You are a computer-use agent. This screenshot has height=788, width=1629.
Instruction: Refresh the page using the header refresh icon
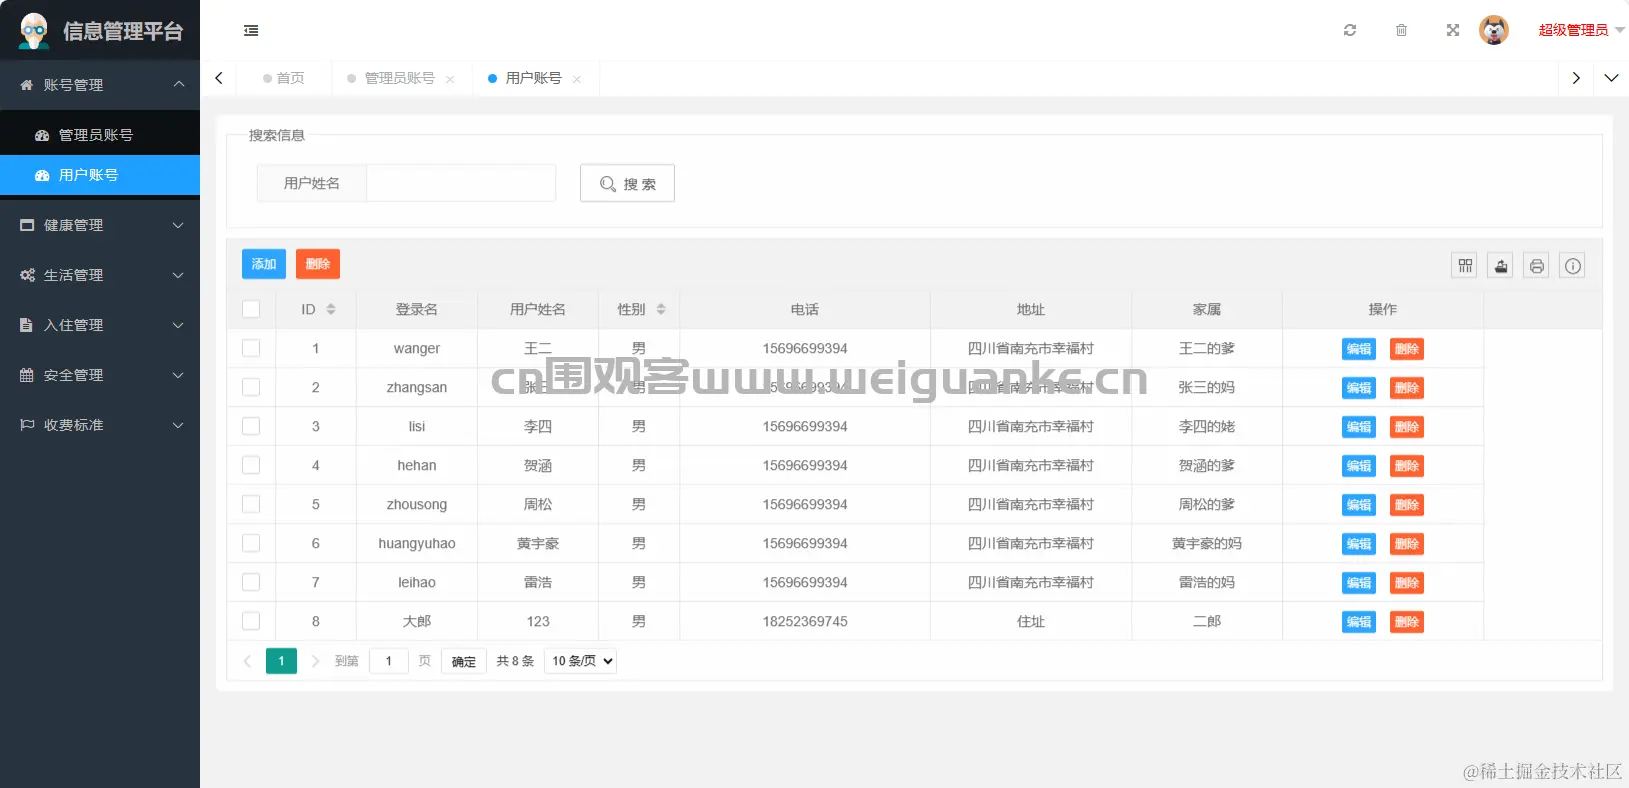1350,30
